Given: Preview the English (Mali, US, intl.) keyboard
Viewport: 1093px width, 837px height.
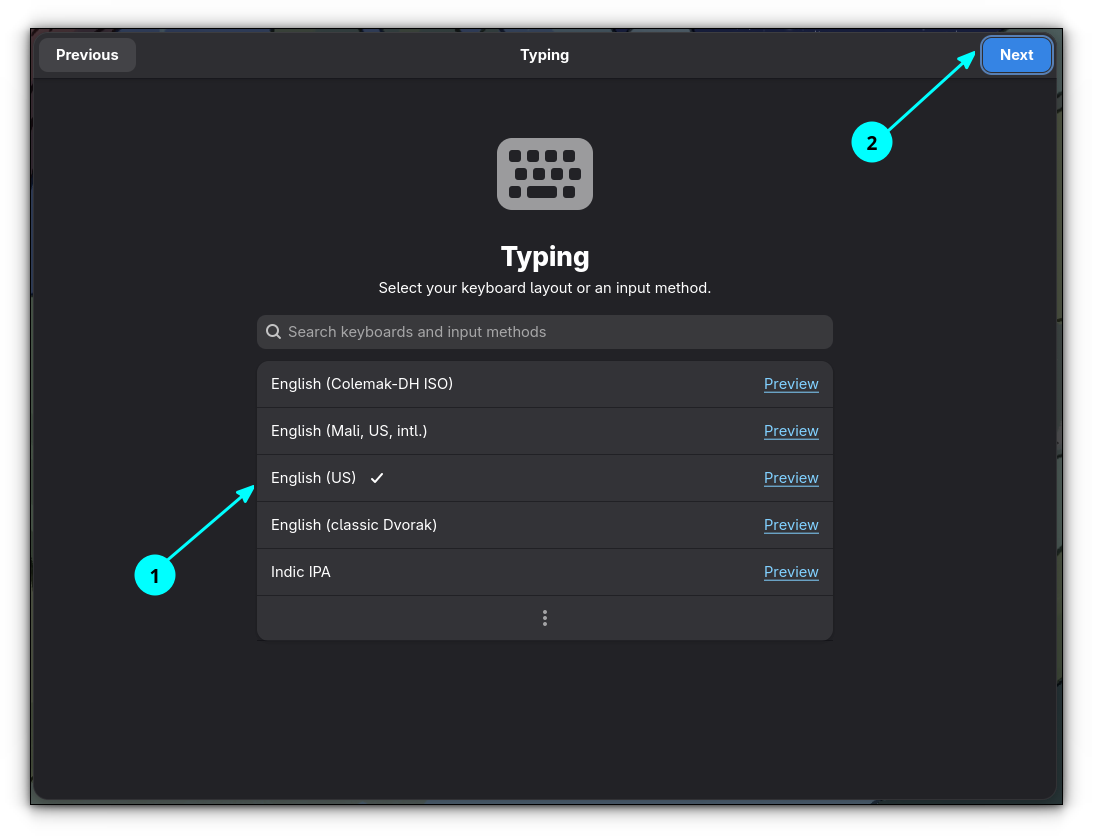Looking at the screenshot, I should (x=791, y=430).
